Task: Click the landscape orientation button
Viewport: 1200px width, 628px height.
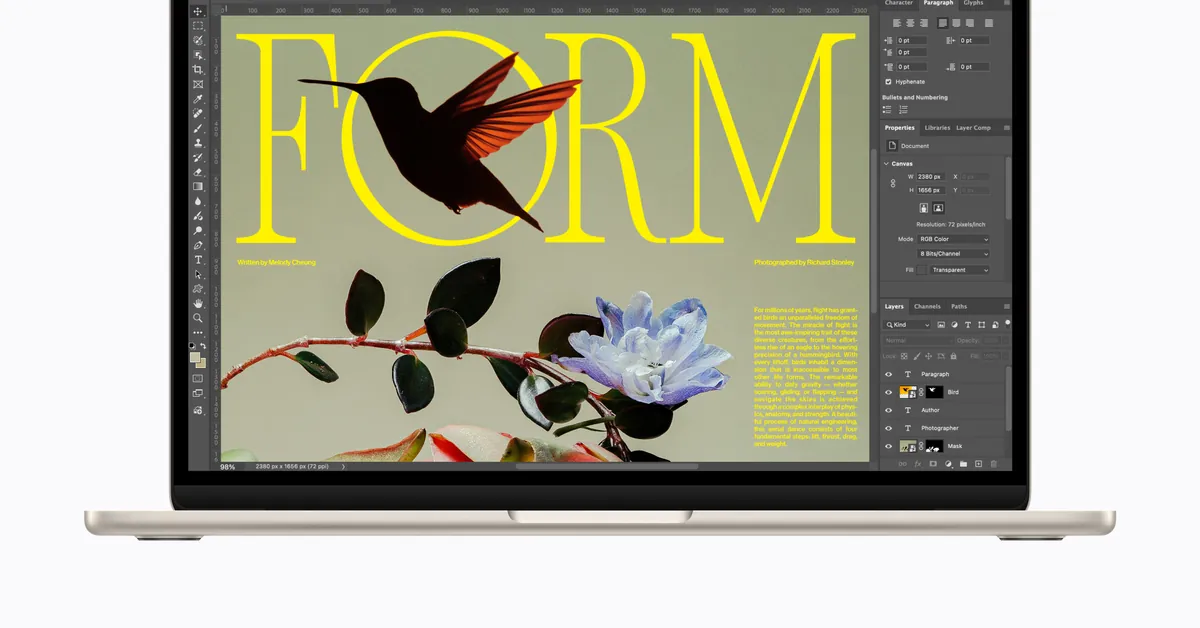Action: [x=938, y=208]
